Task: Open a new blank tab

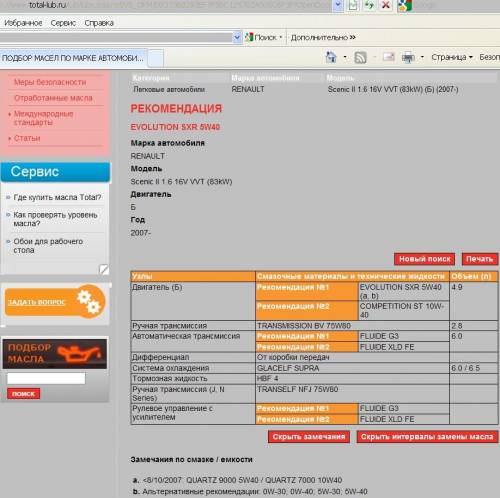Action: click(x=155, y=58)
